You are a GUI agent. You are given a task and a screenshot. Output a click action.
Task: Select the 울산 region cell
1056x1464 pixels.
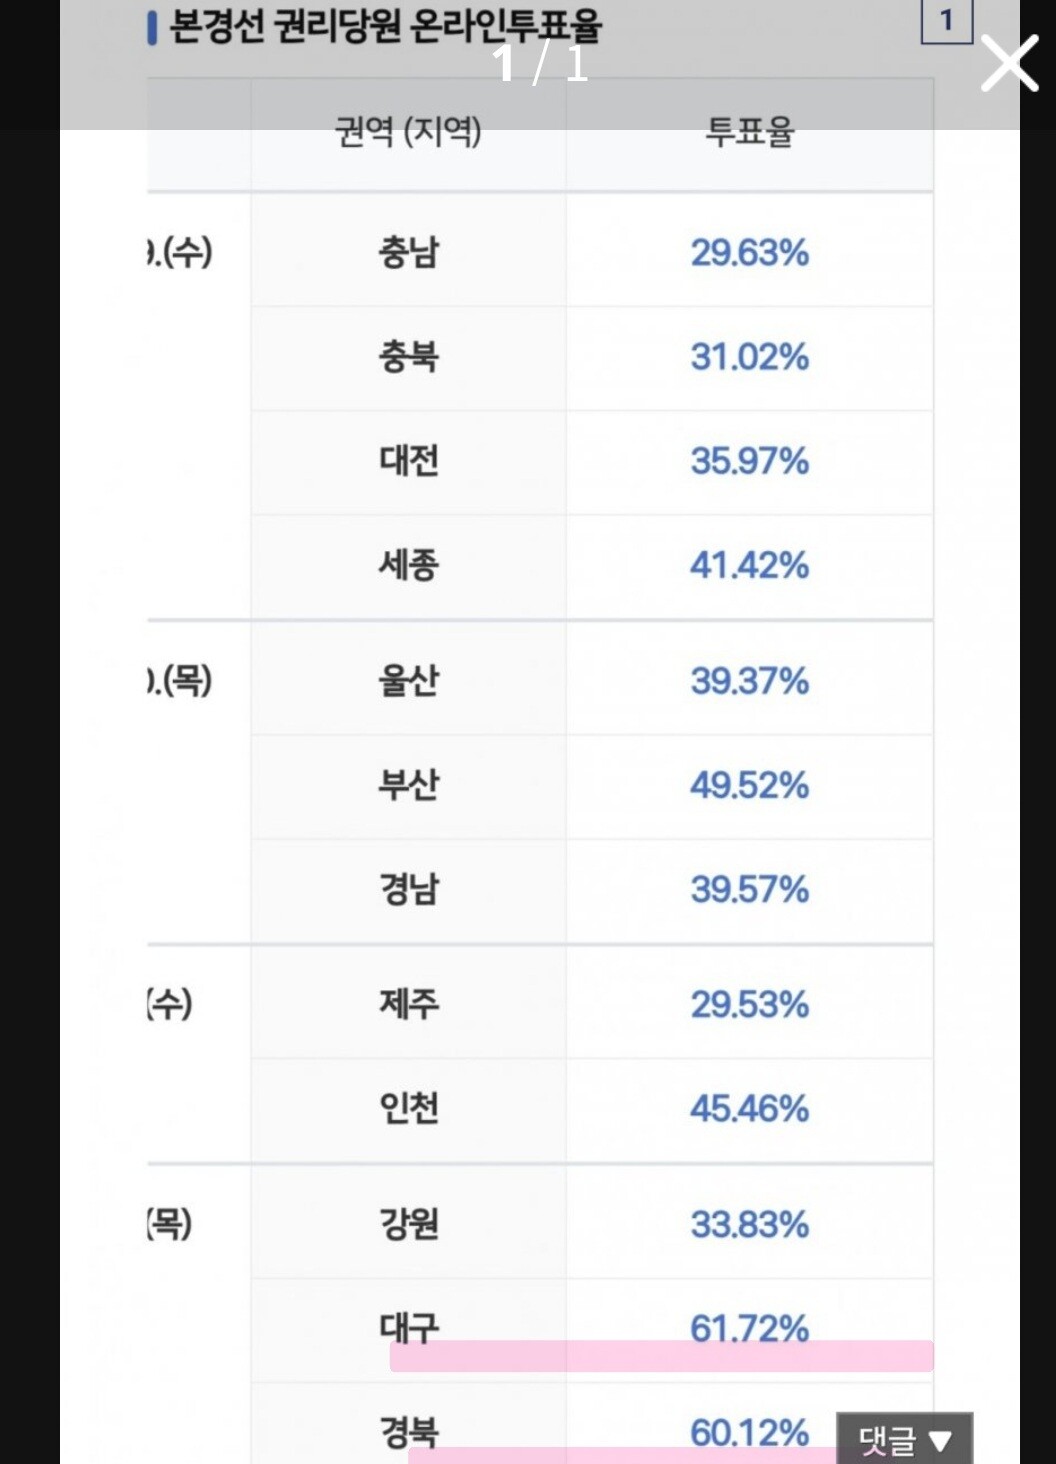(409, 681)
